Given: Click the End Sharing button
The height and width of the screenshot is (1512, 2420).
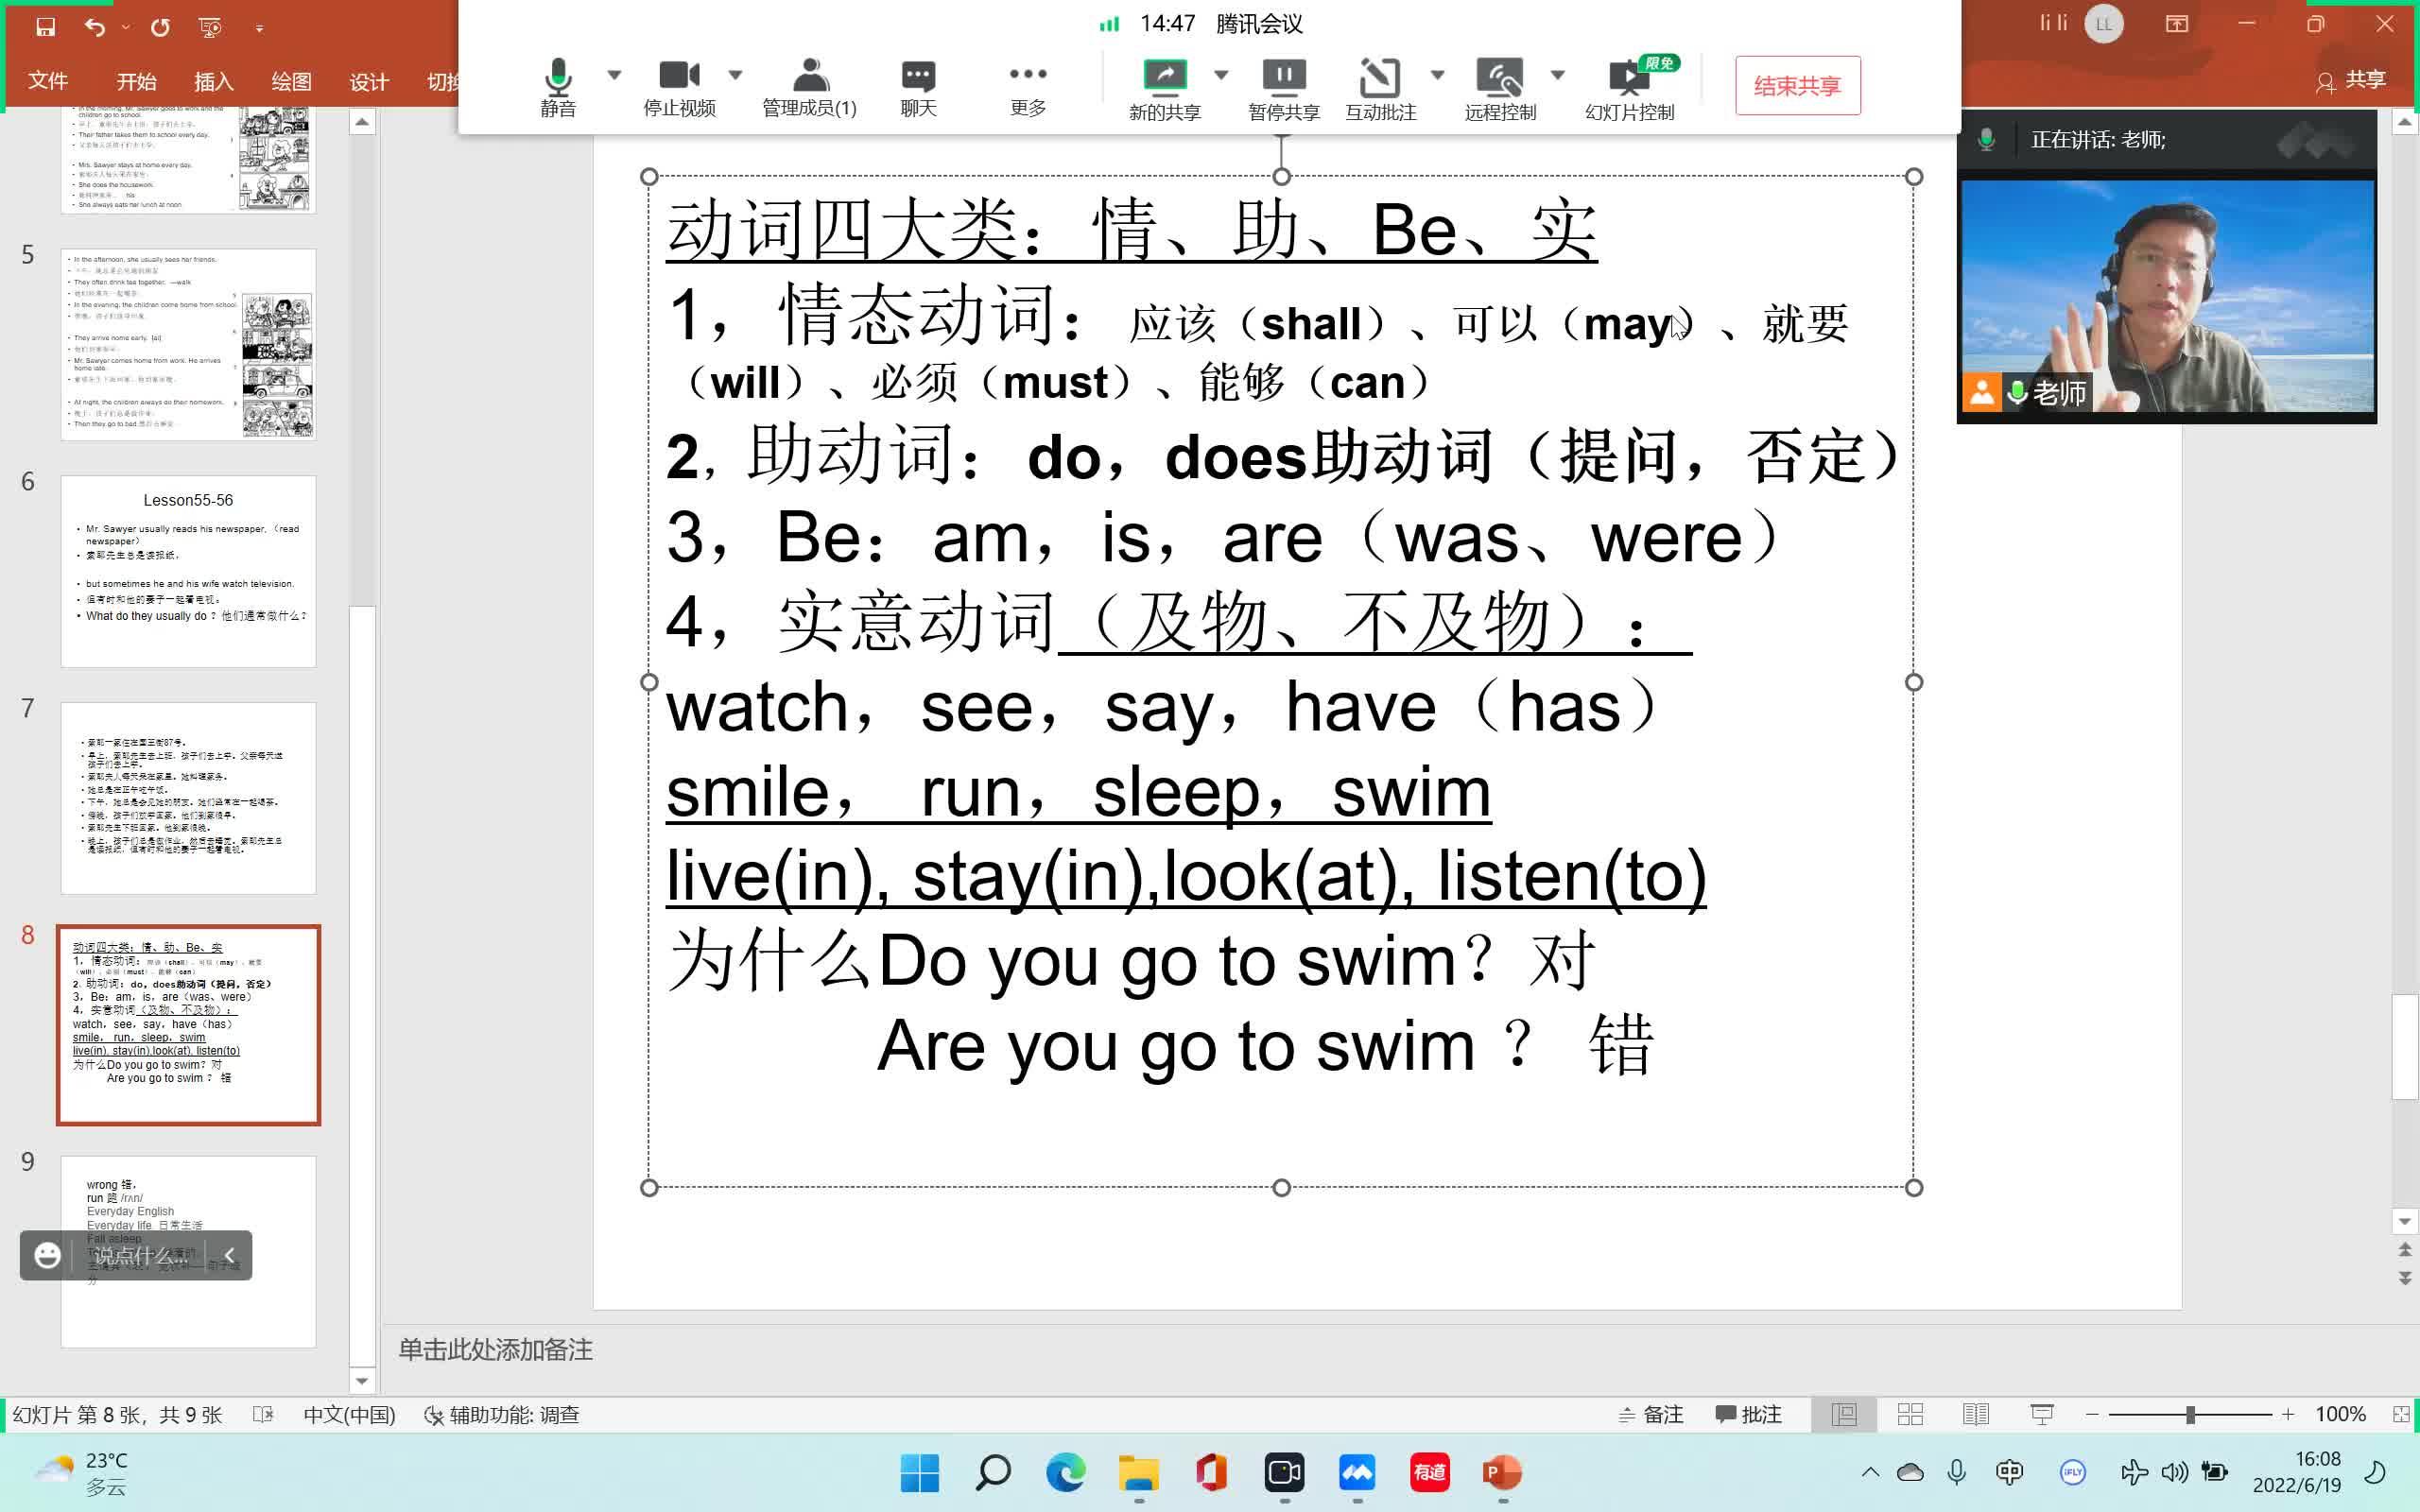Looking at the screenshot, I should 1797,86.
